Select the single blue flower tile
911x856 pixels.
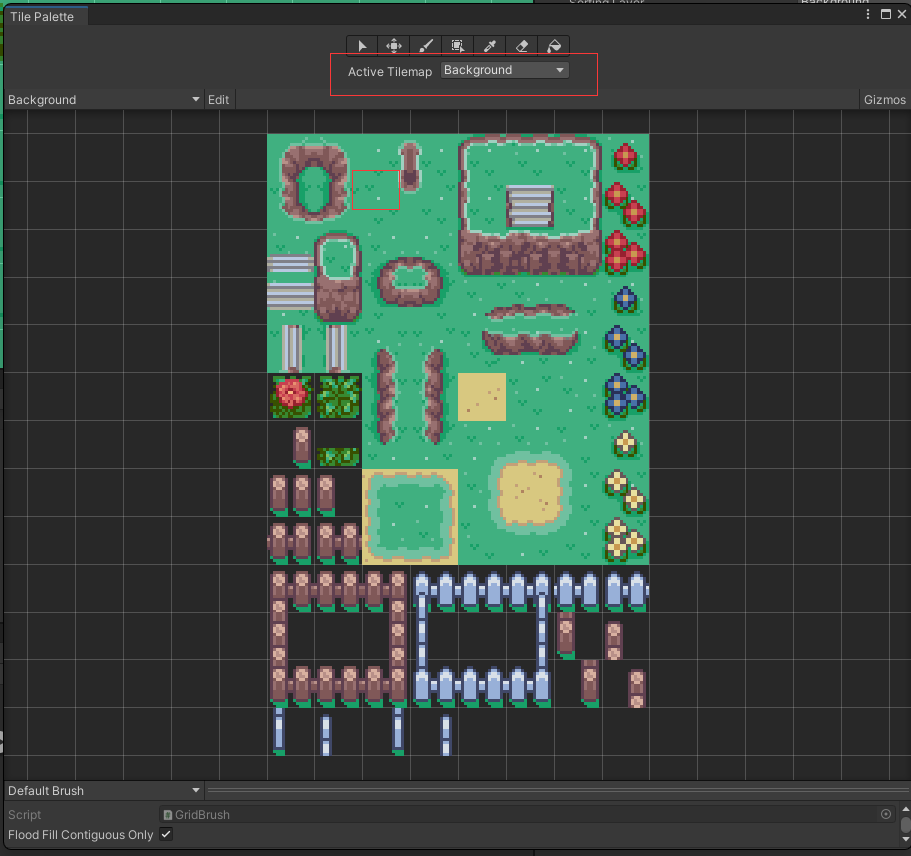(x=626, y=300)
